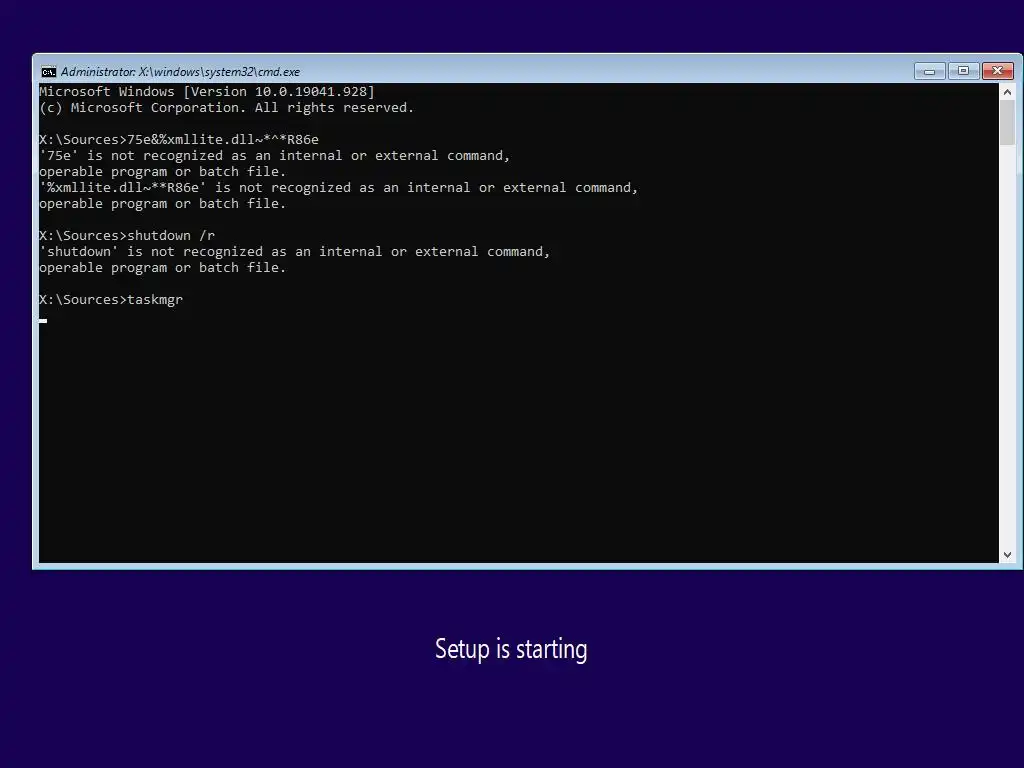Viewport: 1024px width, 768px height.
Task: Click the "(c) Microsoft Corporation. All rights reserved." line
Action: [x=227, y=108]
